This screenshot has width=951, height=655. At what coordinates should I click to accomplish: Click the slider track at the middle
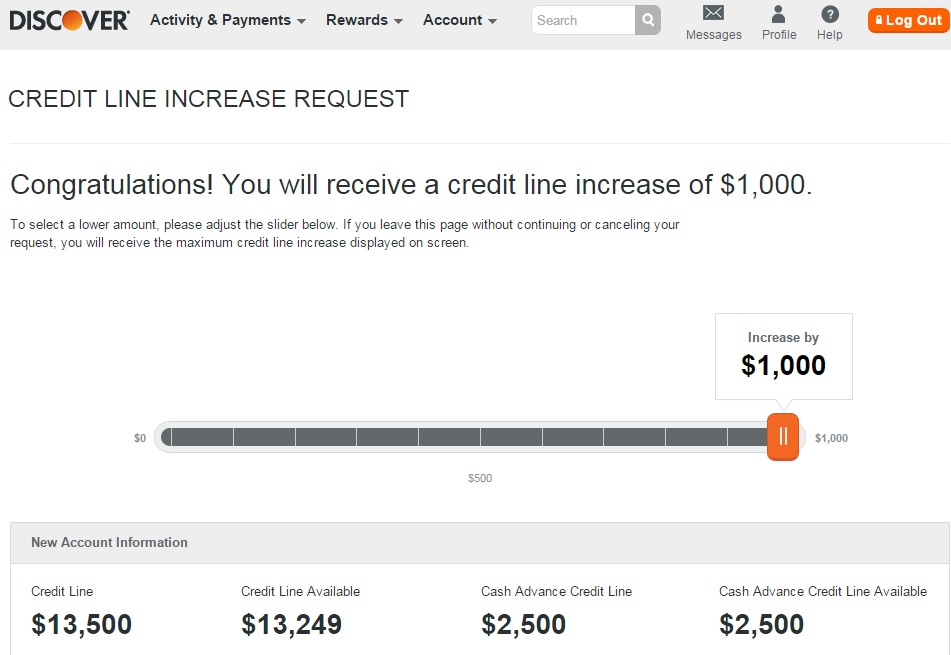[x=480, y=437]
